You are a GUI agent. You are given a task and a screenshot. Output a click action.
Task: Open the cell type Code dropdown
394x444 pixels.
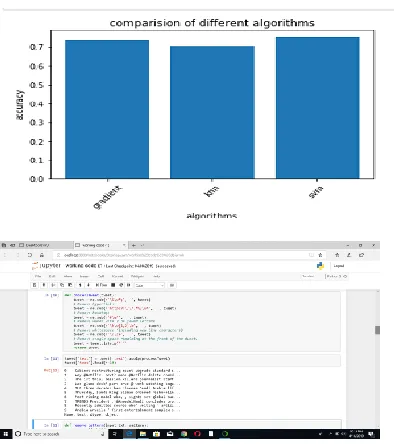150,285
